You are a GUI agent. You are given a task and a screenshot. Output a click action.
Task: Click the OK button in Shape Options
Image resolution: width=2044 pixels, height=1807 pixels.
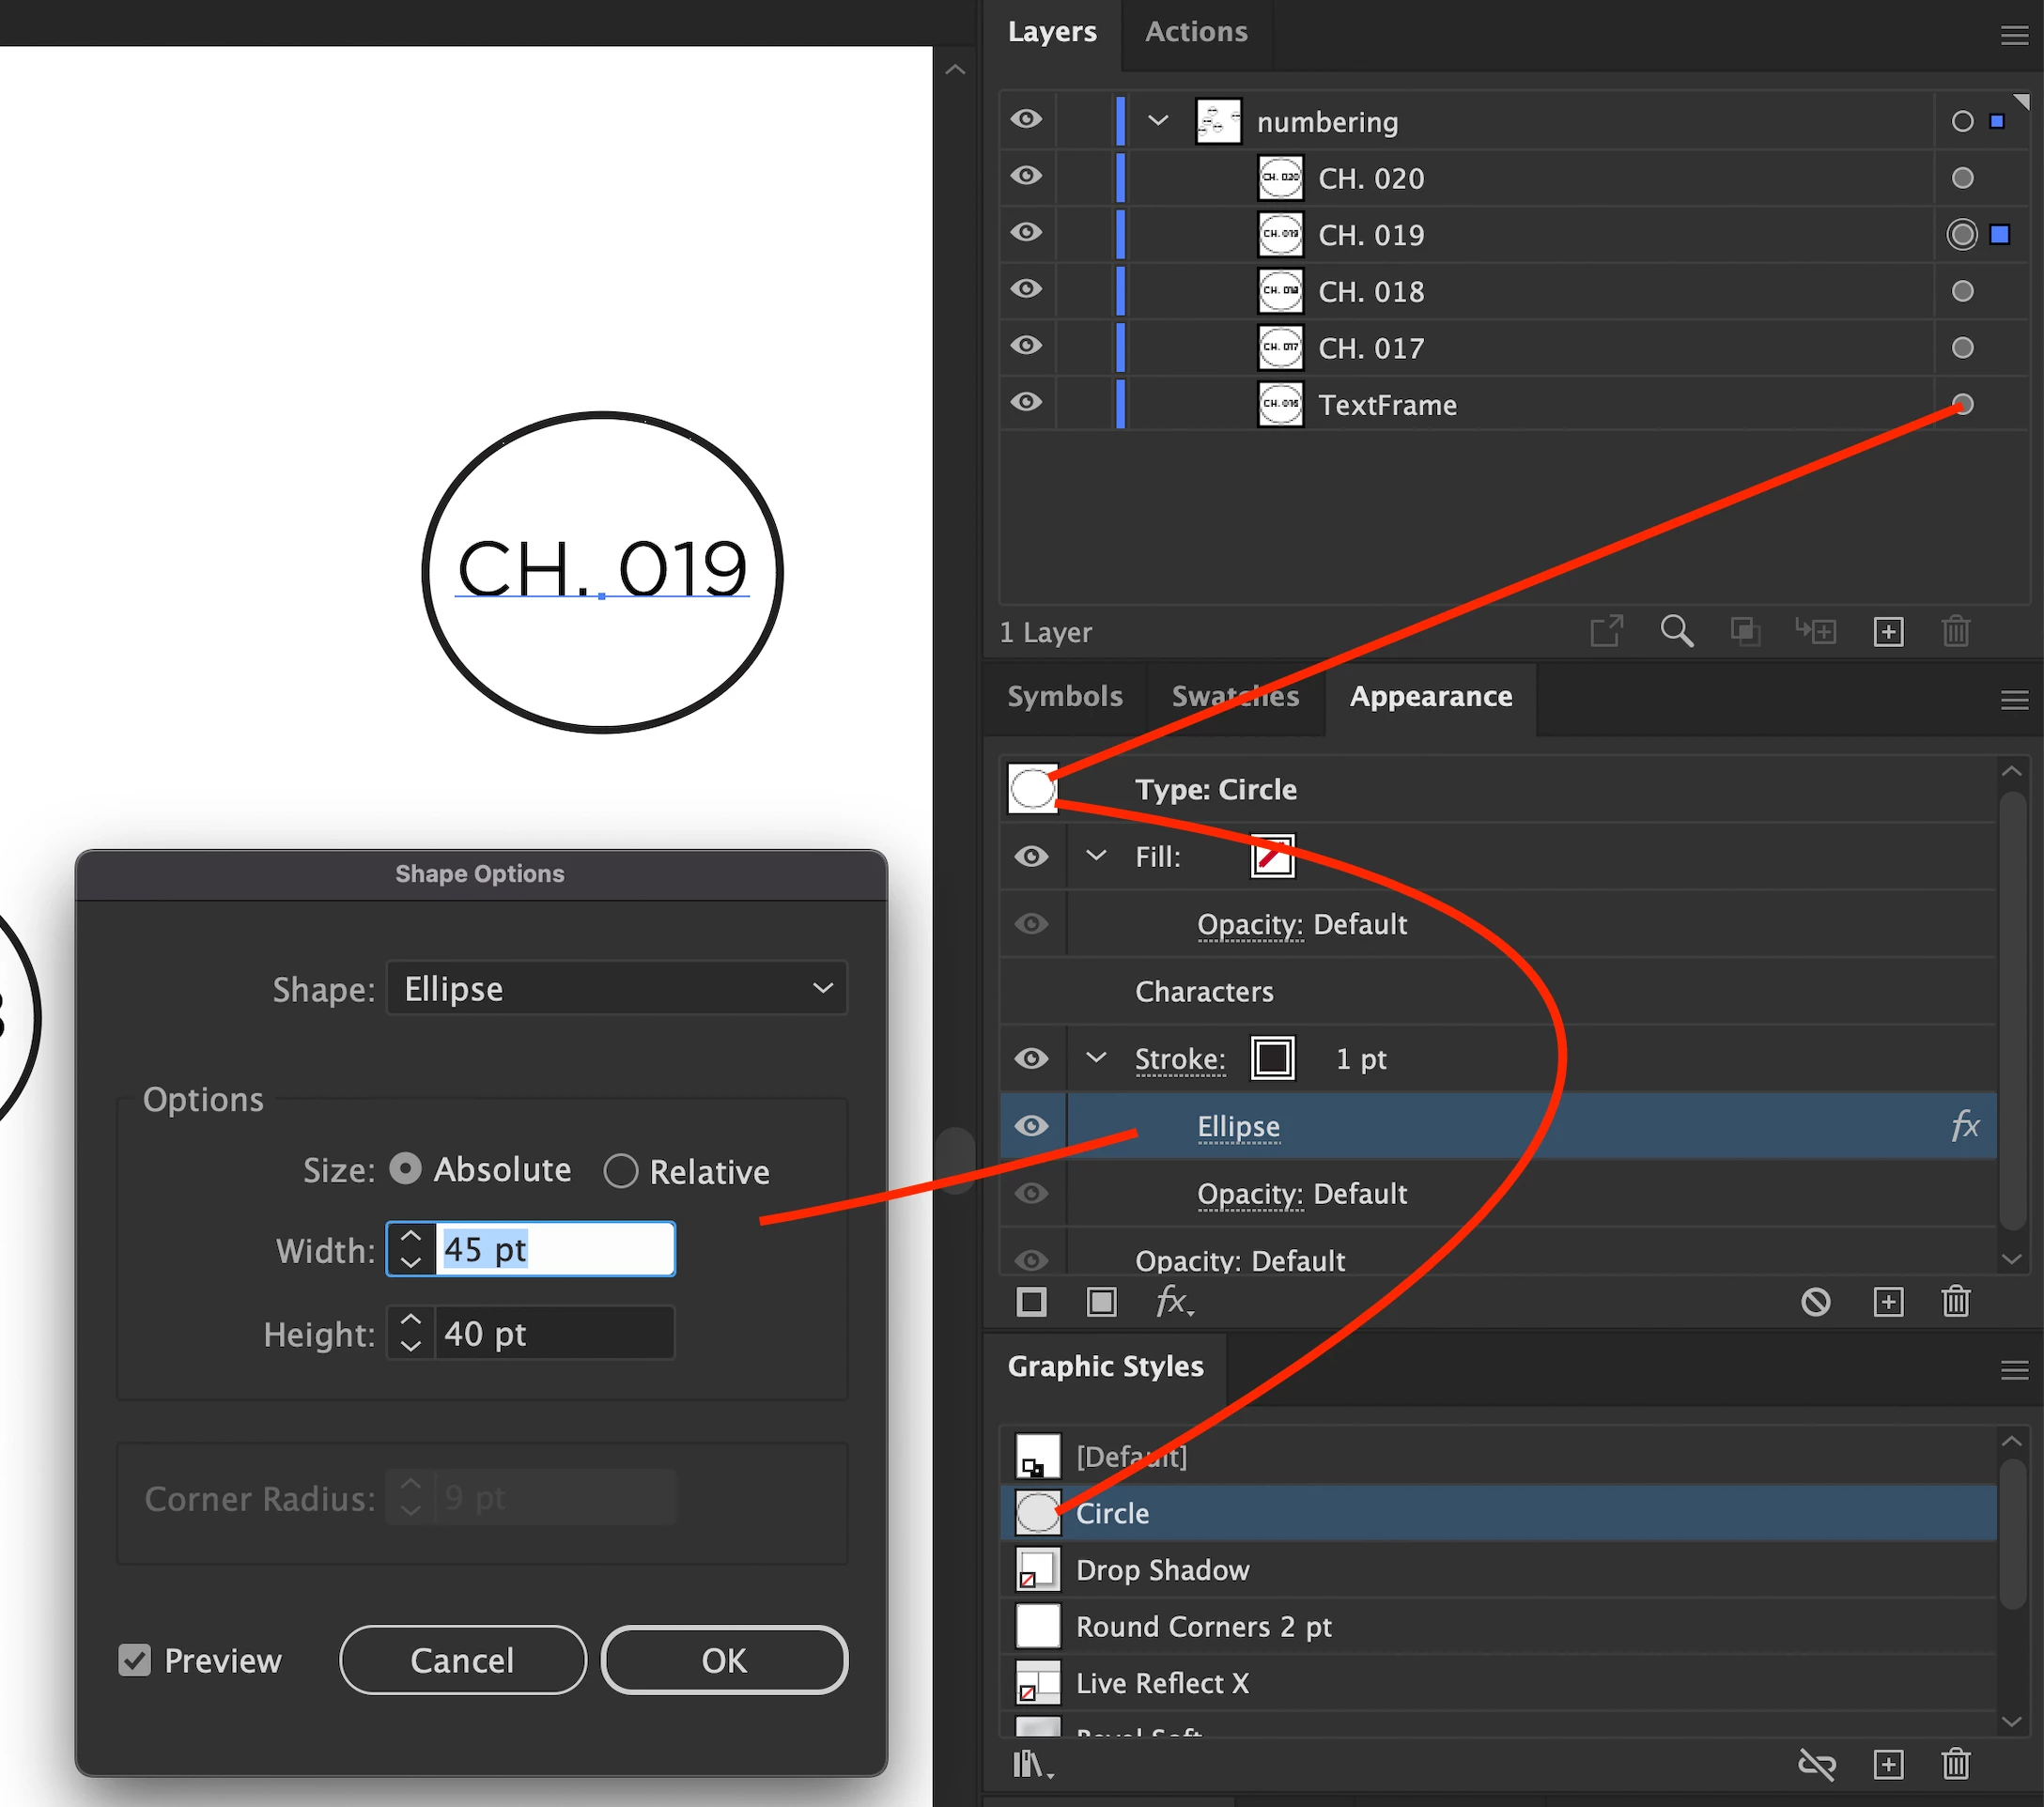[x=723, y=1660]
